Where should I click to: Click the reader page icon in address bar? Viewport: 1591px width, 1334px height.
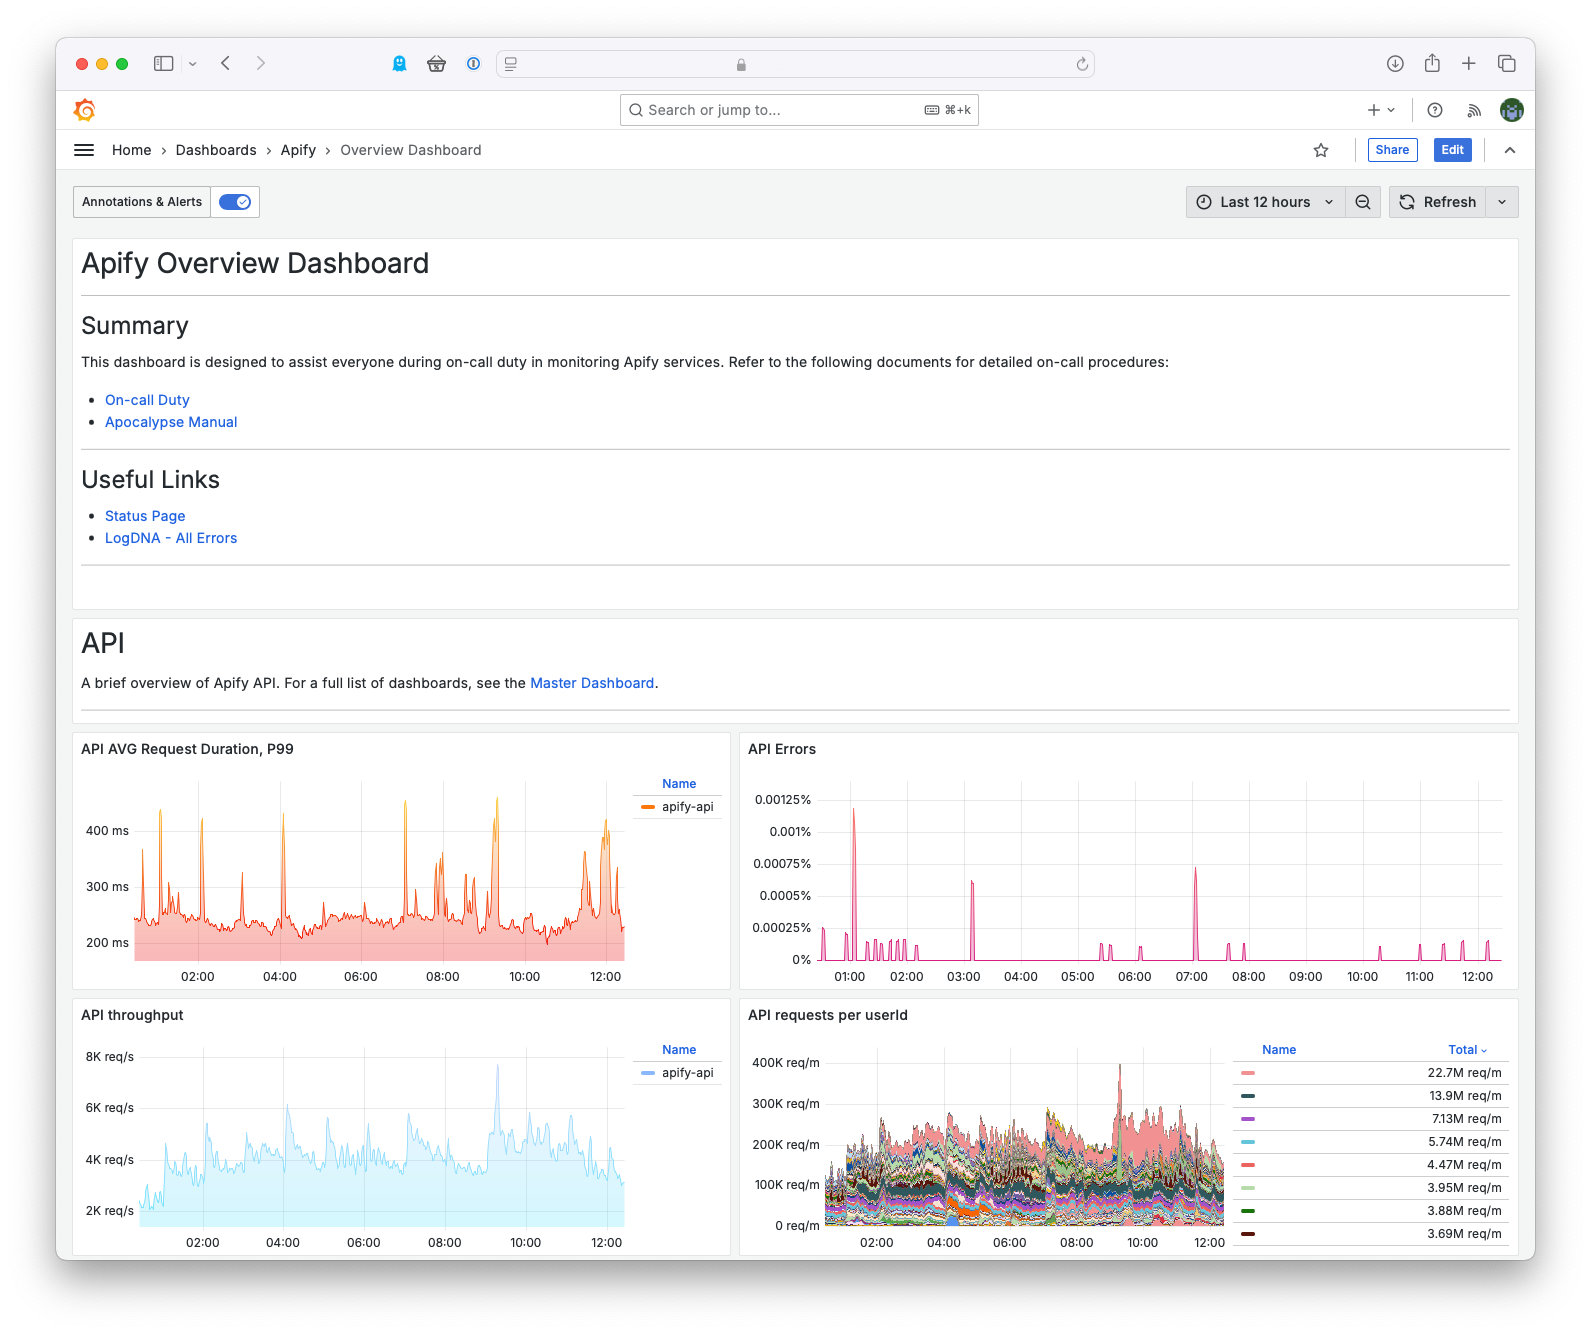tap(511, 64)
